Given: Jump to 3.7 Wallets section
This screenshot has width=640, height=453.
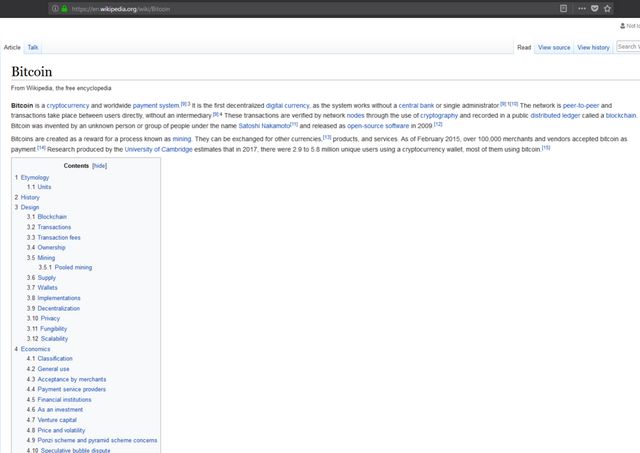Looking at the screenshot, I should point(42,288).
